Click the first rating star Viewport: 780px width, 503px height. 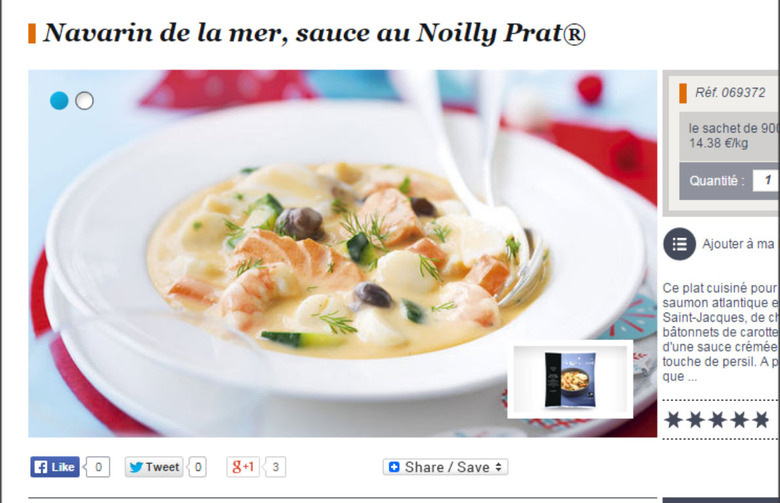coord(674,419)
